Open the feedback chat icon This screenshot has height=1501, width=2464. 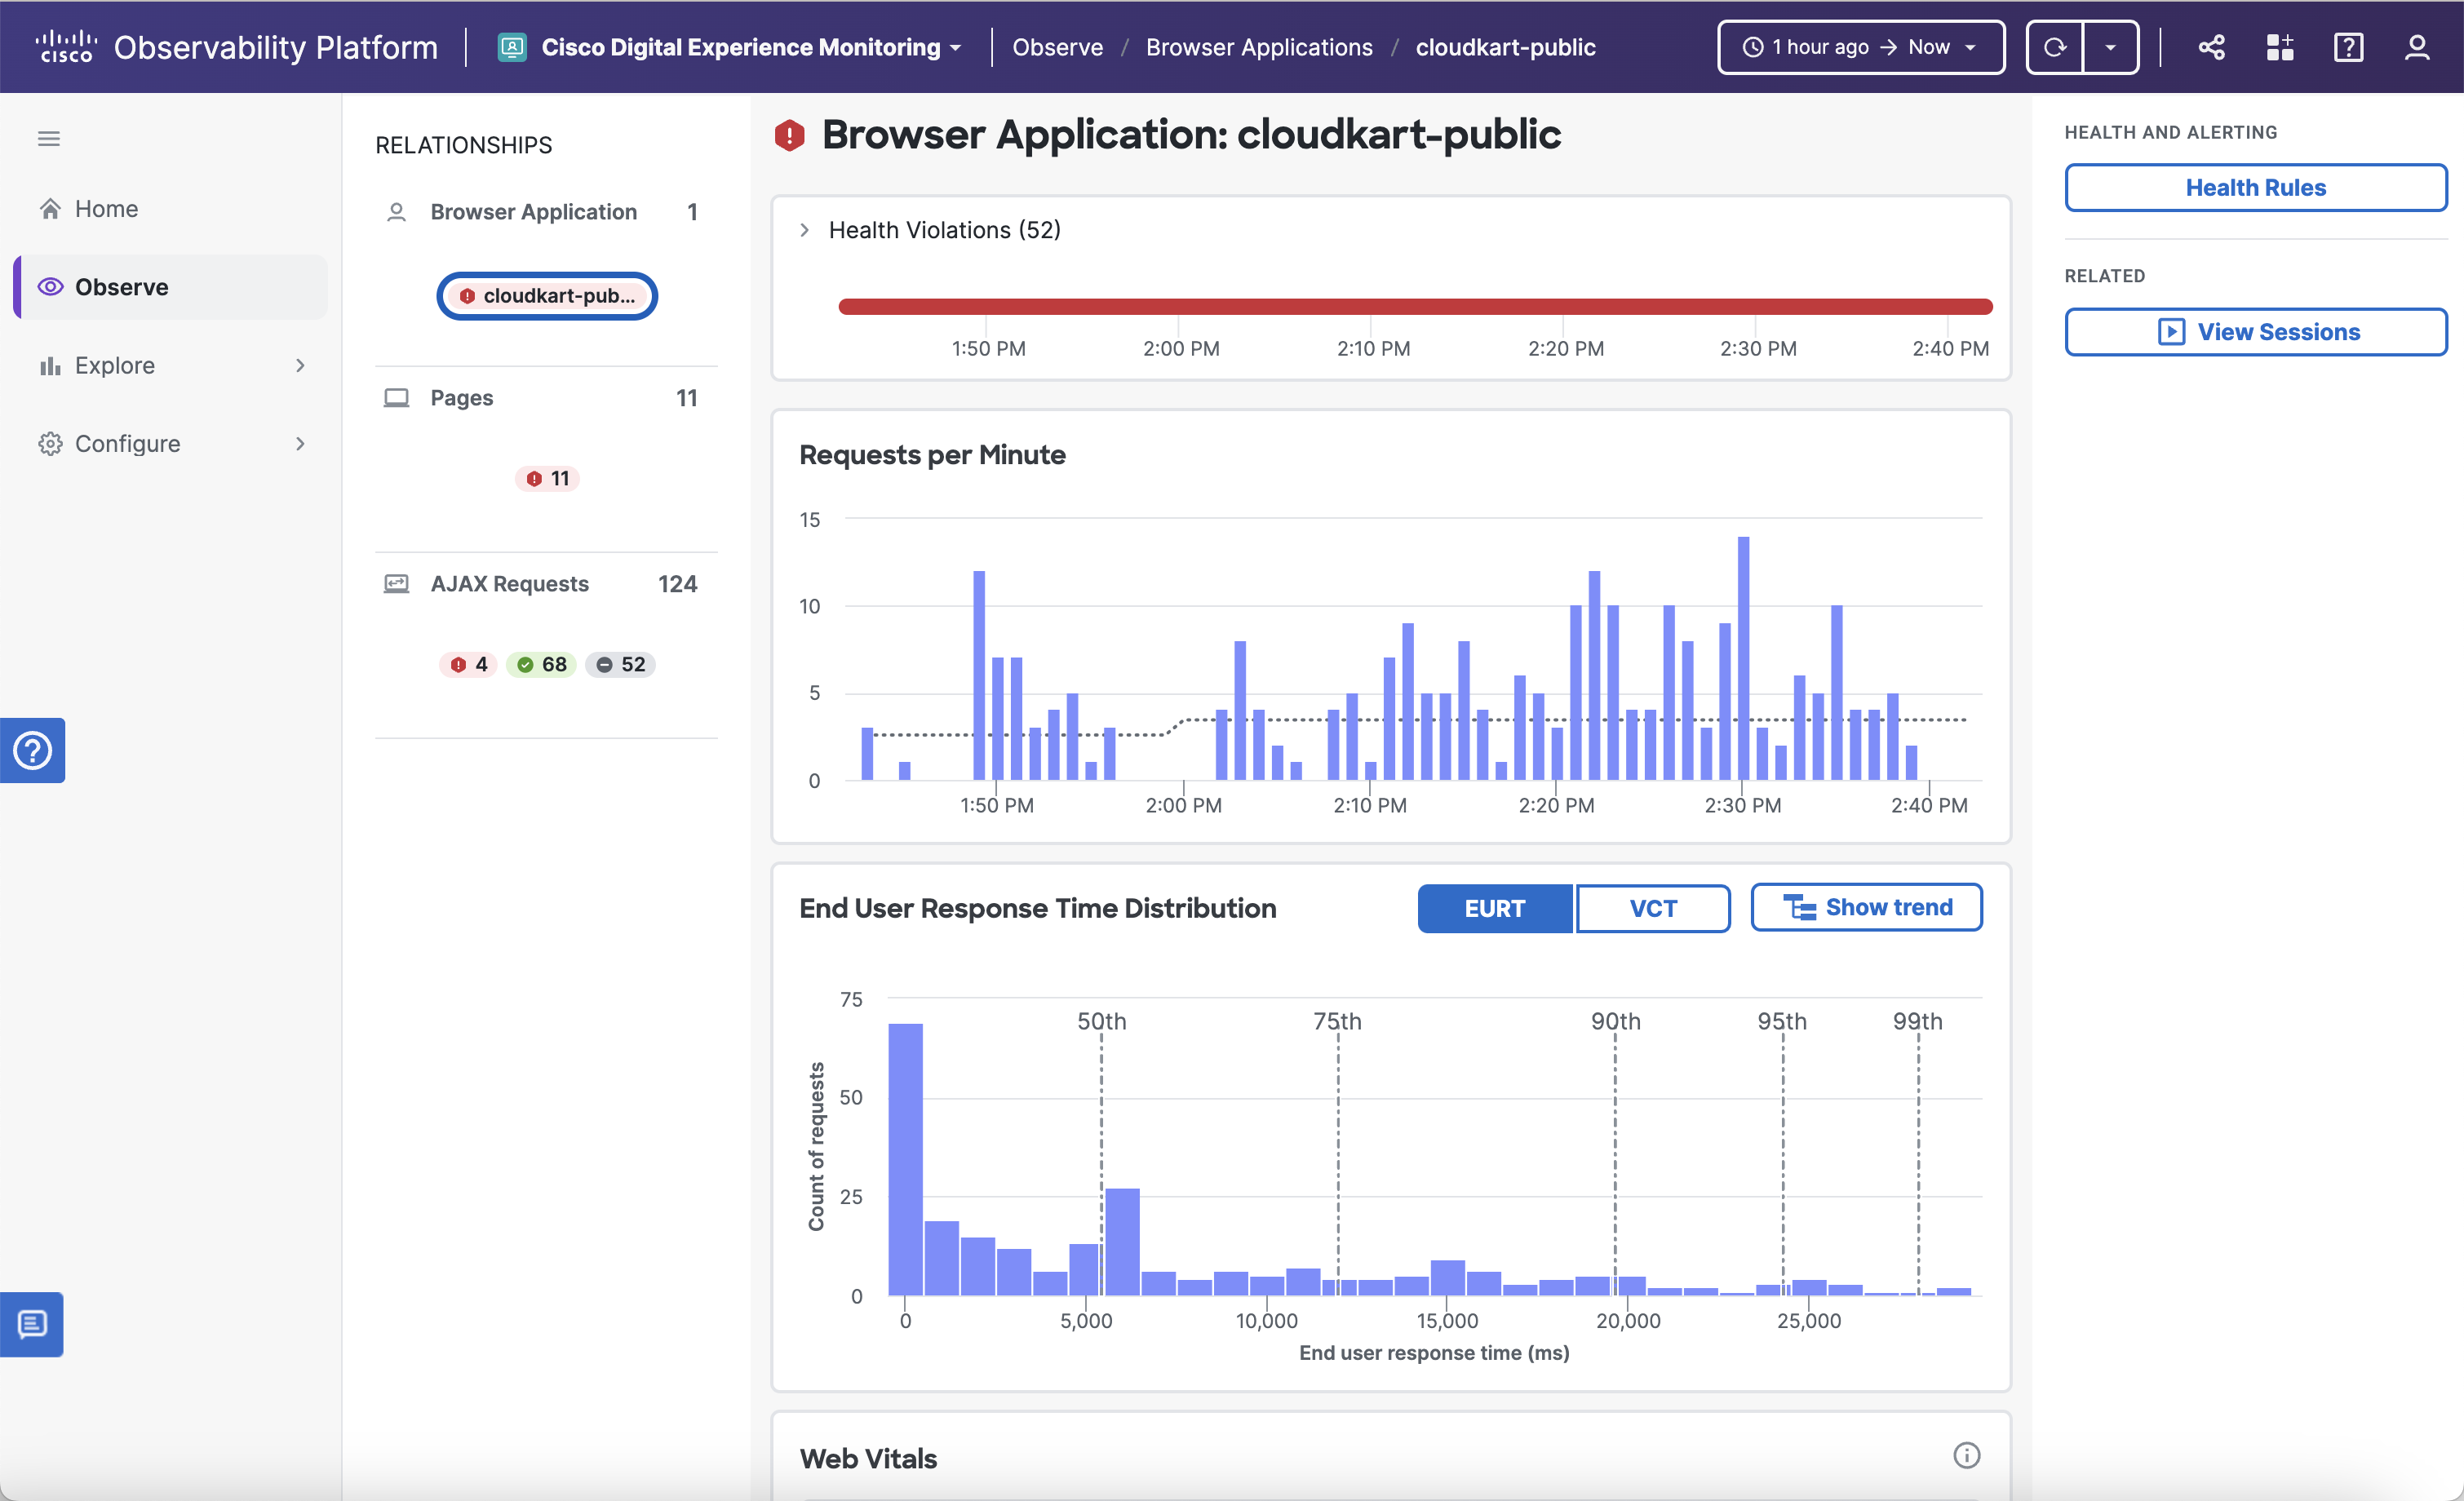click(x=33, y=1325)
